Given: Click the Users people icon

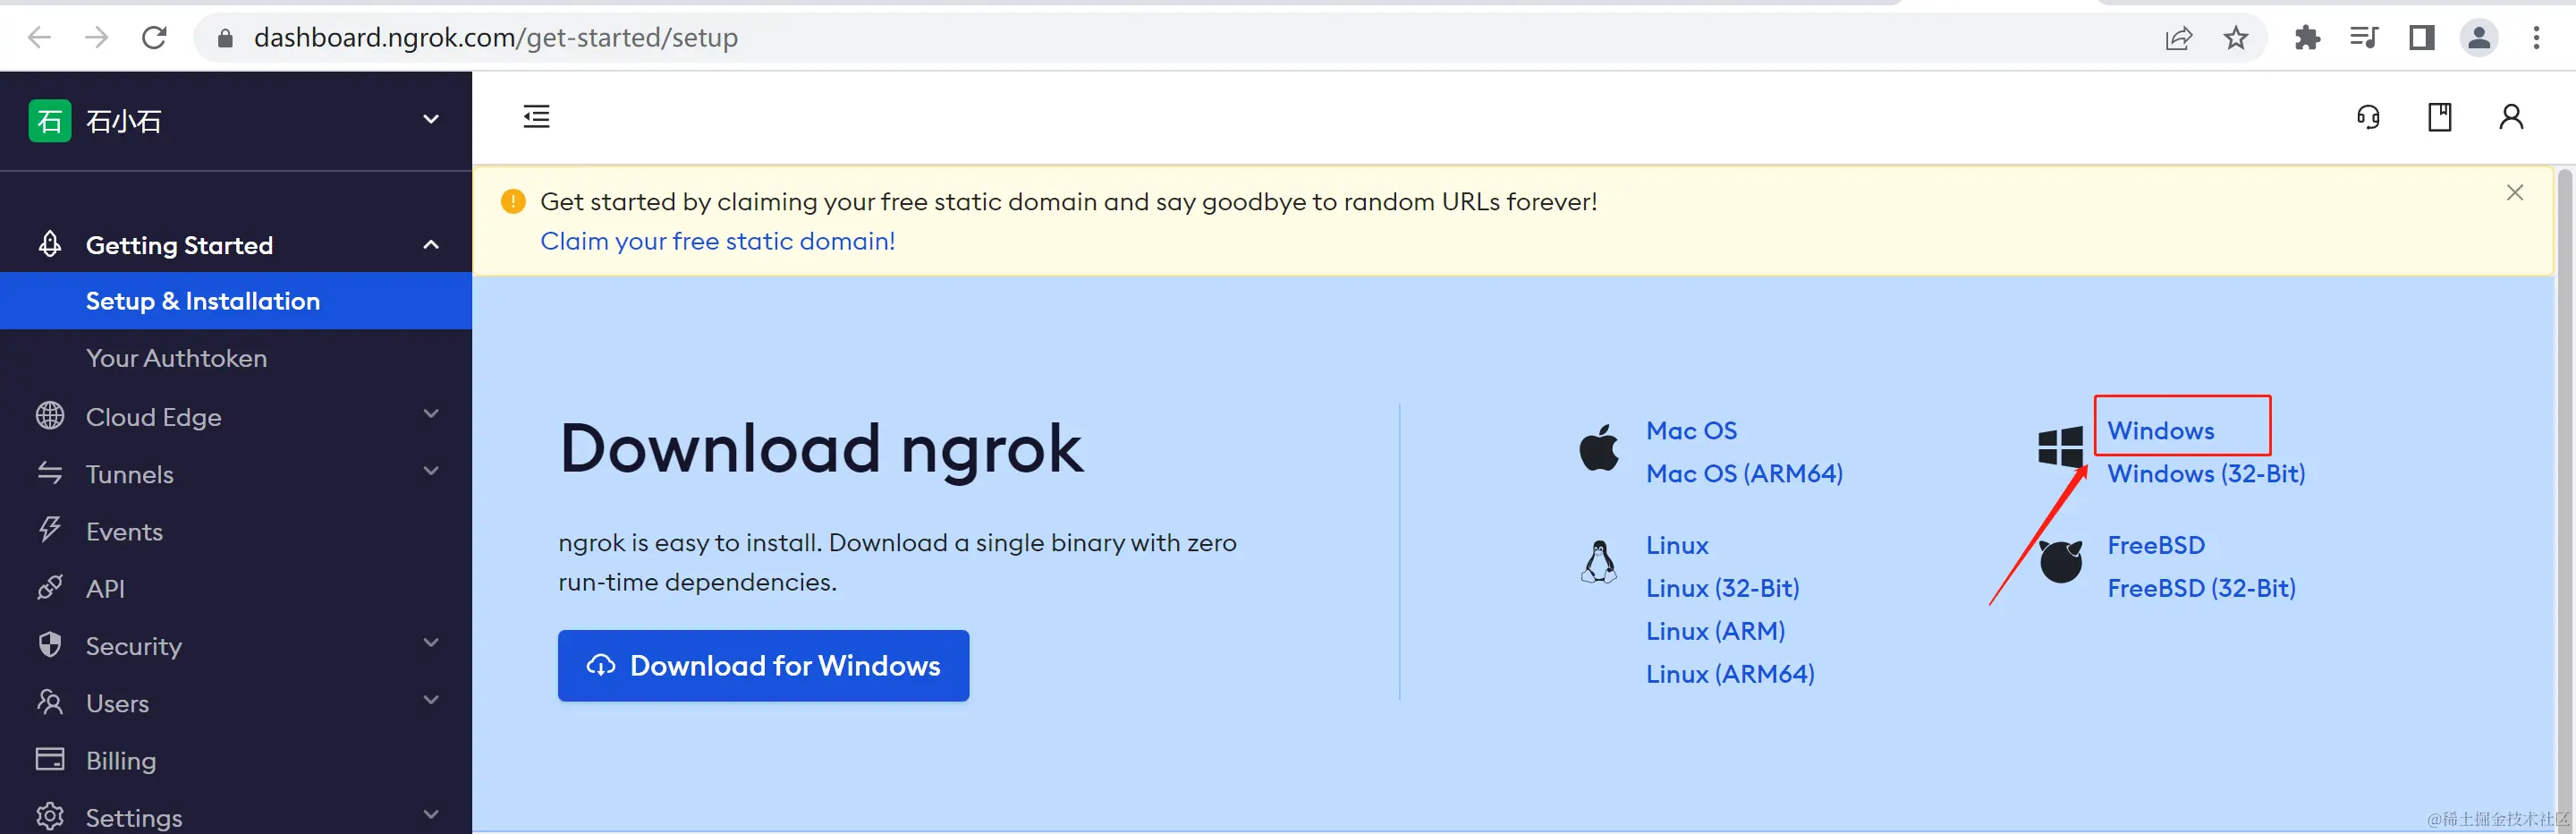Looking at the screenshot, I should coord(50,702).
